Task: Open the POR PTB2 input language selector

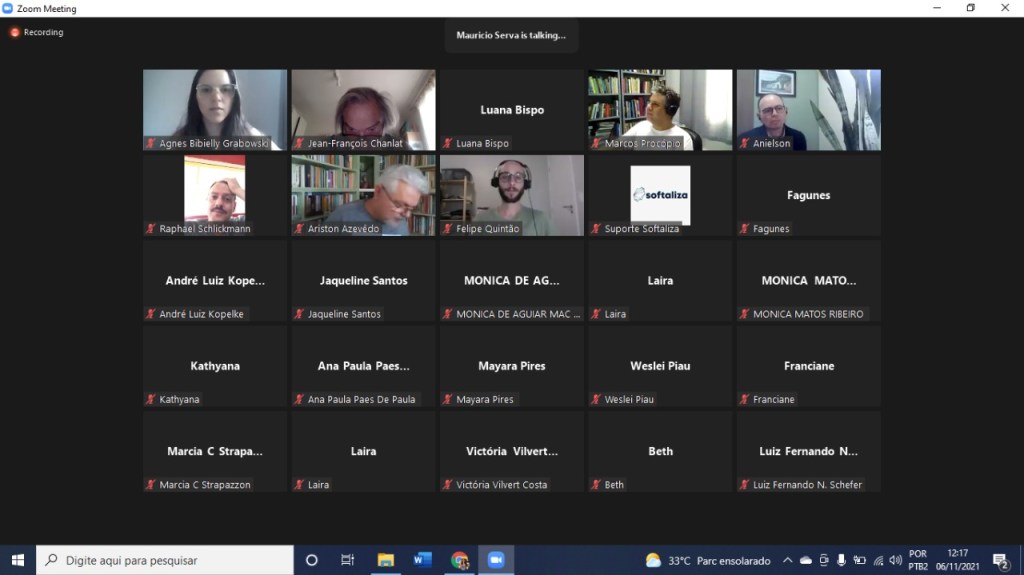Action: click(x=918, y=560)
